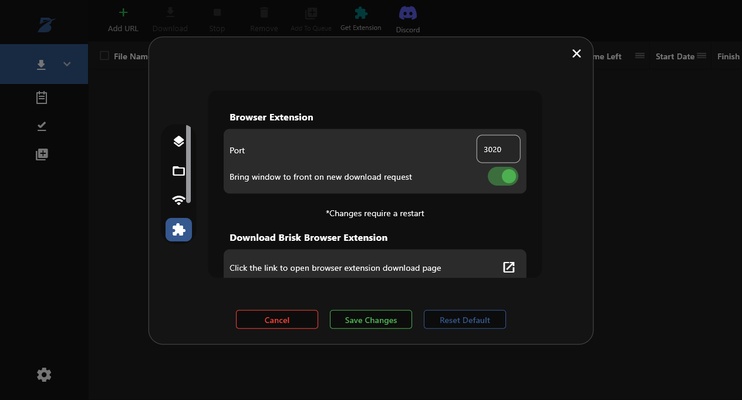Click the Add URL toolbar button
Image resolution: width=742 pixels, height=400 pixels.
tap(123, 19)
